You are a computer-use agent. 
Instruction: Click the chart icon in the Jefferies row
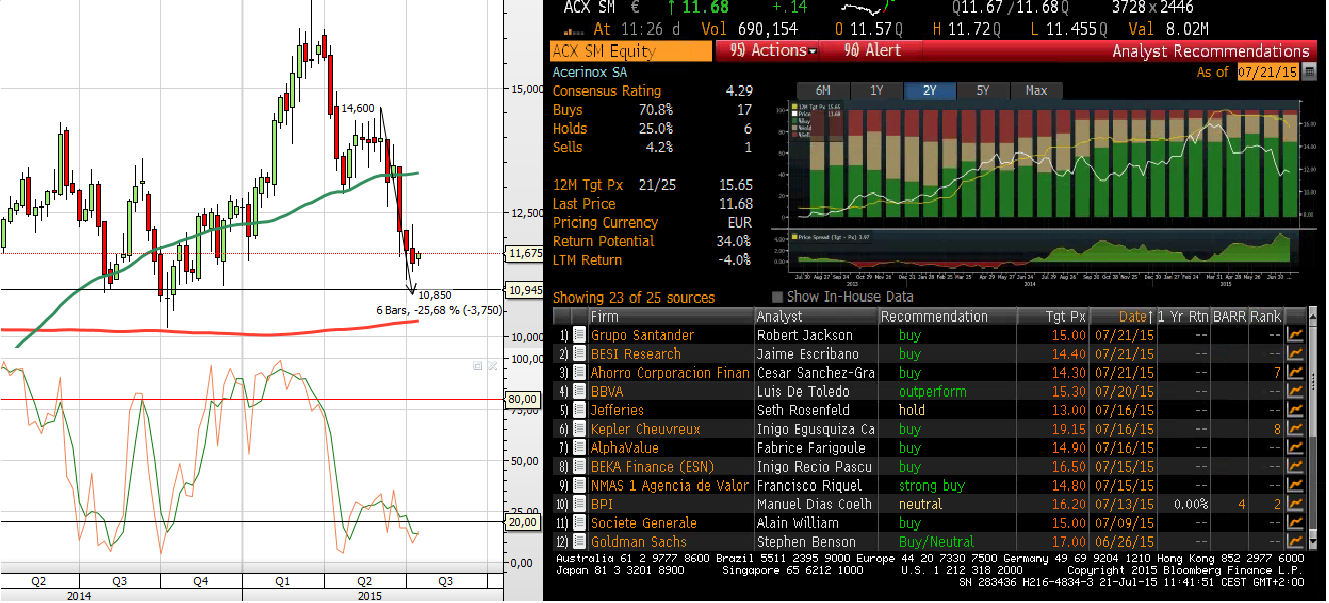tap(1295, 410)
